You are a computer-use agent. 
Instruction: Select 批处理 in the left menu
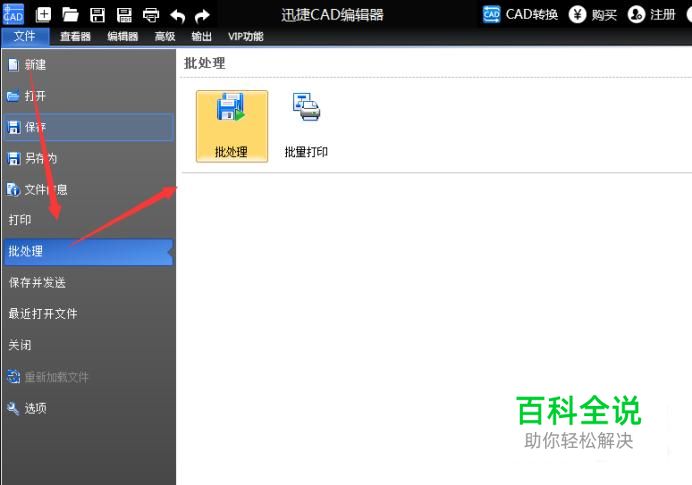pyautogui.click(x=88, y=252)
